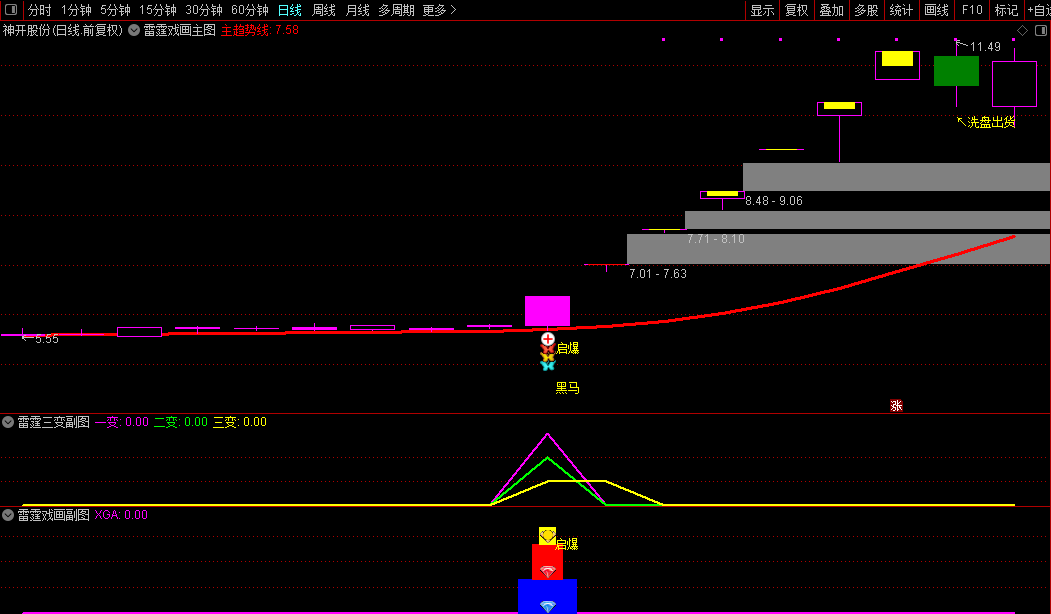Open F10 company info

pos(972,10)
